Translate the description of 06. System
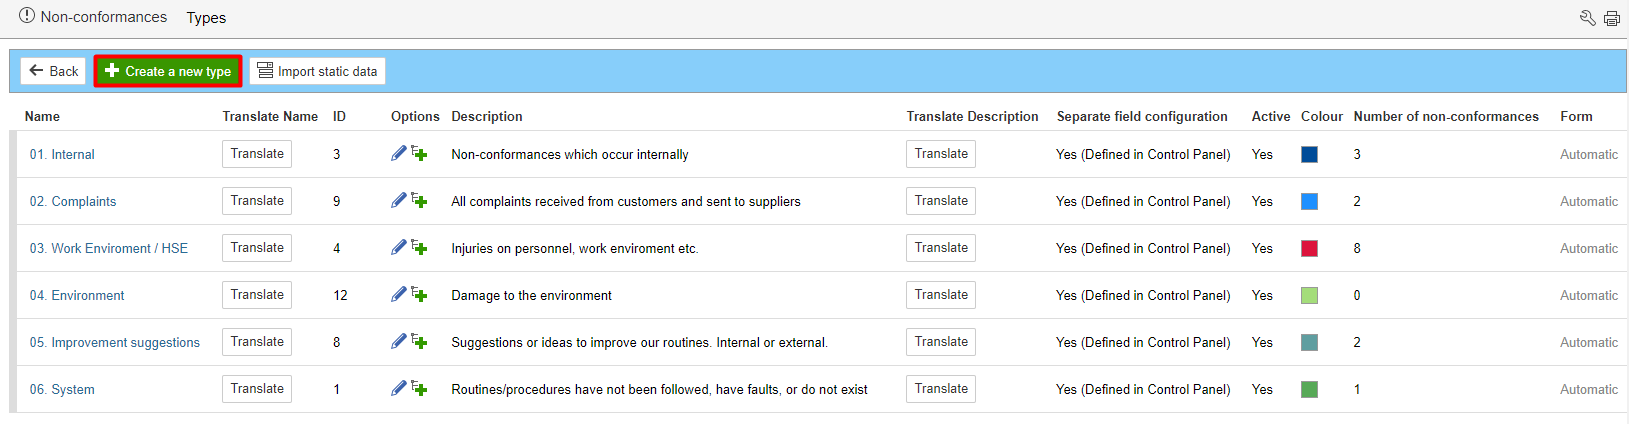The image size is (1629, 424). click(941, 389)
